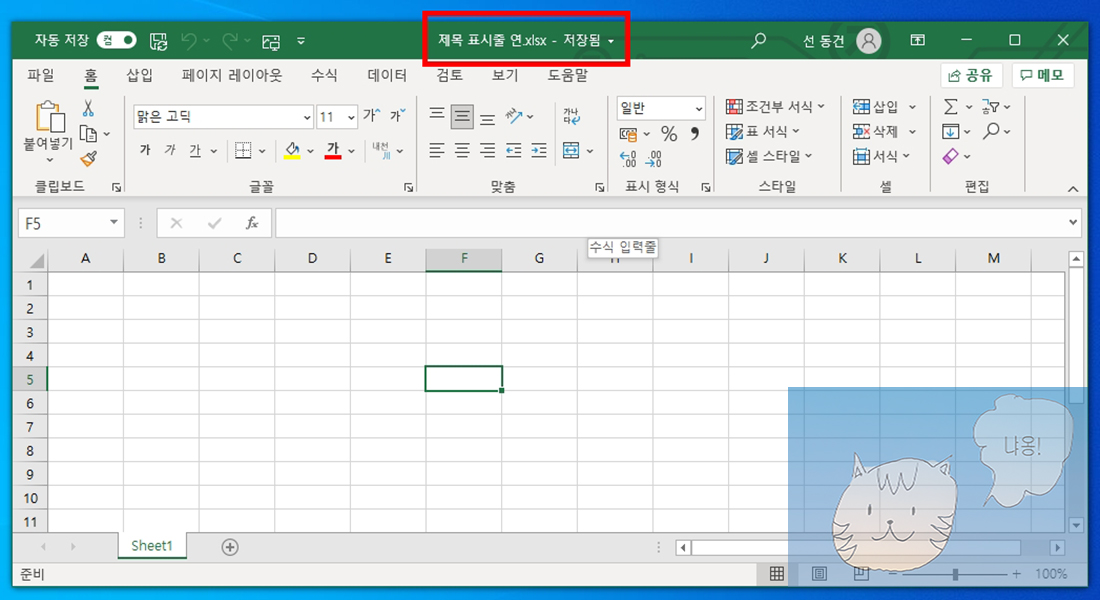
Task: Switch to the 수식 (Formulas) tab
Action: tap(324, 75)
